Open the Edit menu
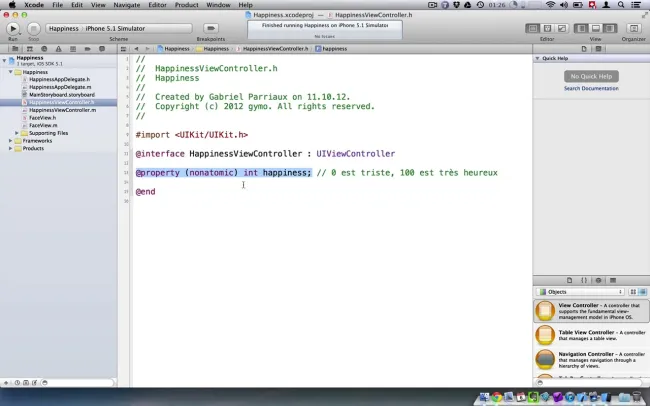The width and height of the screenshot is (650, 406). 77,5
